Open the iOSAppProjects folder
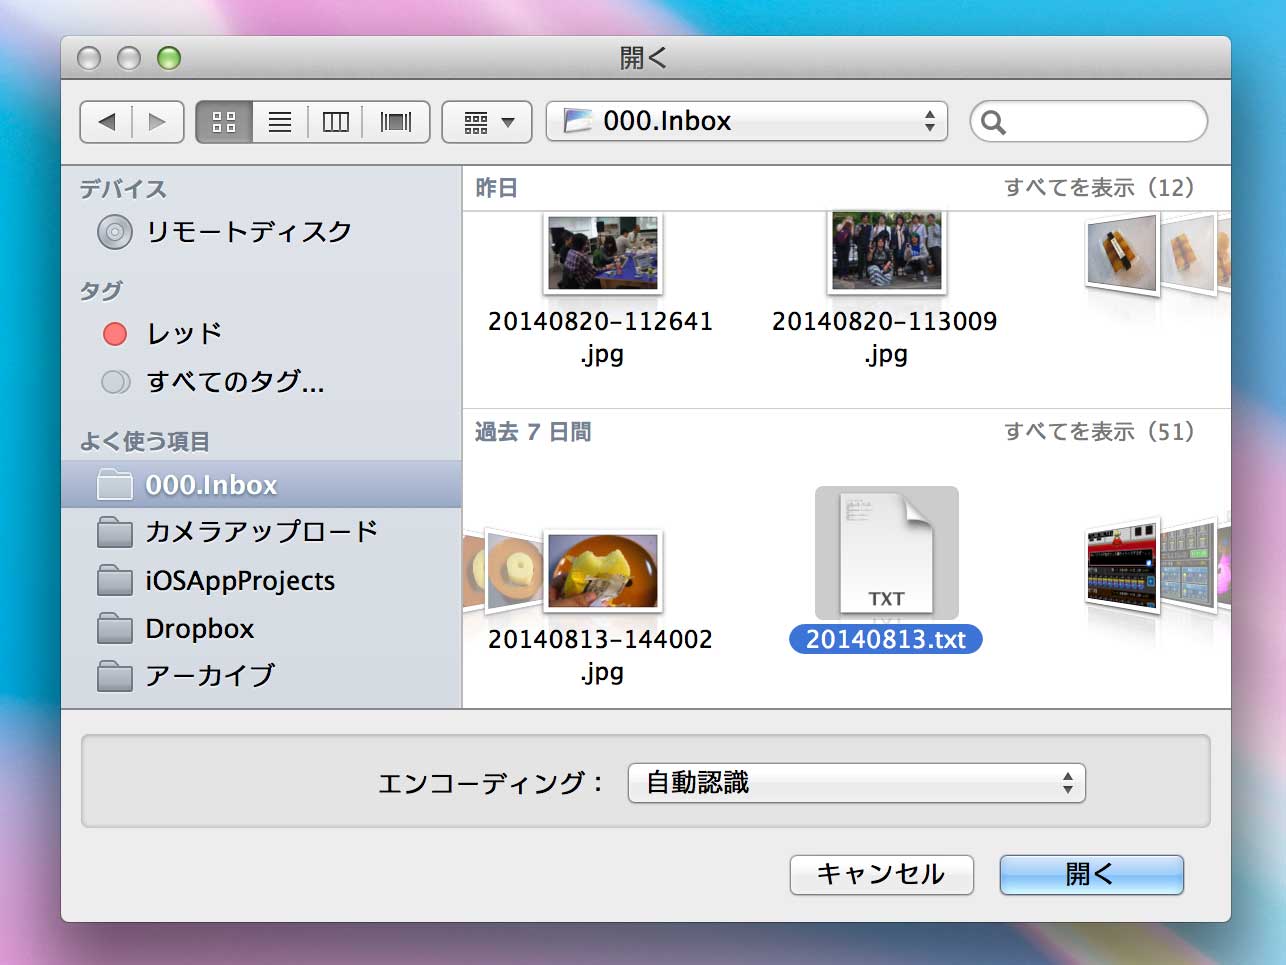 [261, 580]
